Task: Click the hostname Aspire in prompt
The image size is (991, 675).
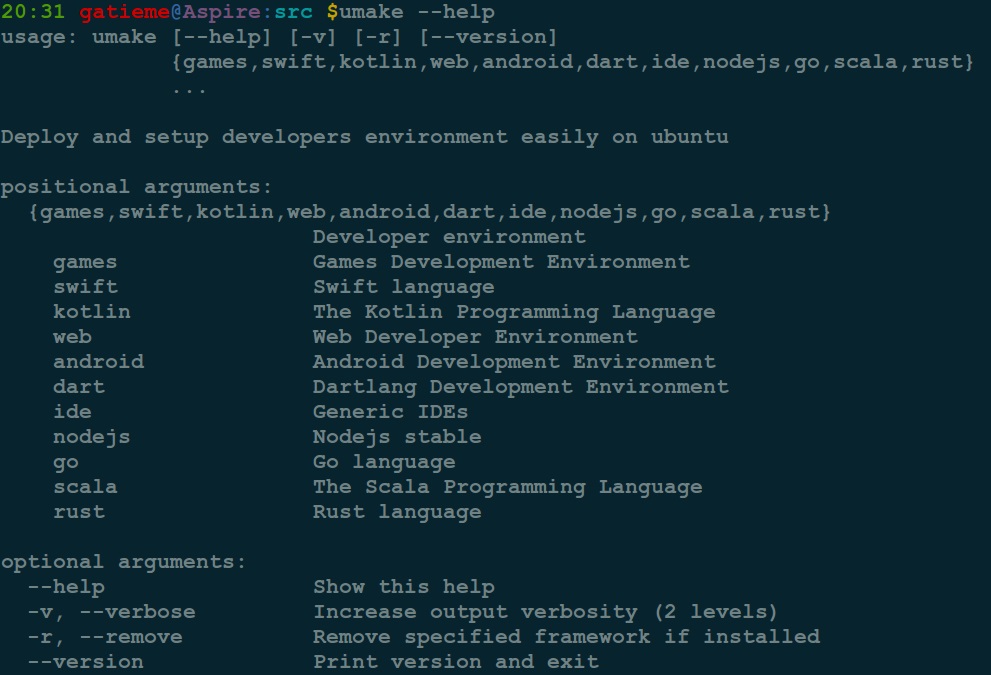Action: [x=214, y=12]
